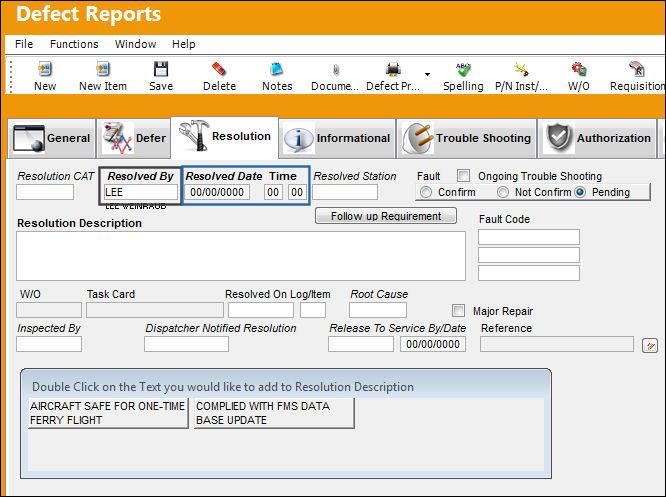Screen dimensions: 666x497
Task: Enable Ongoing Trouble Shooting checkbox
Action: coord(463,175)
